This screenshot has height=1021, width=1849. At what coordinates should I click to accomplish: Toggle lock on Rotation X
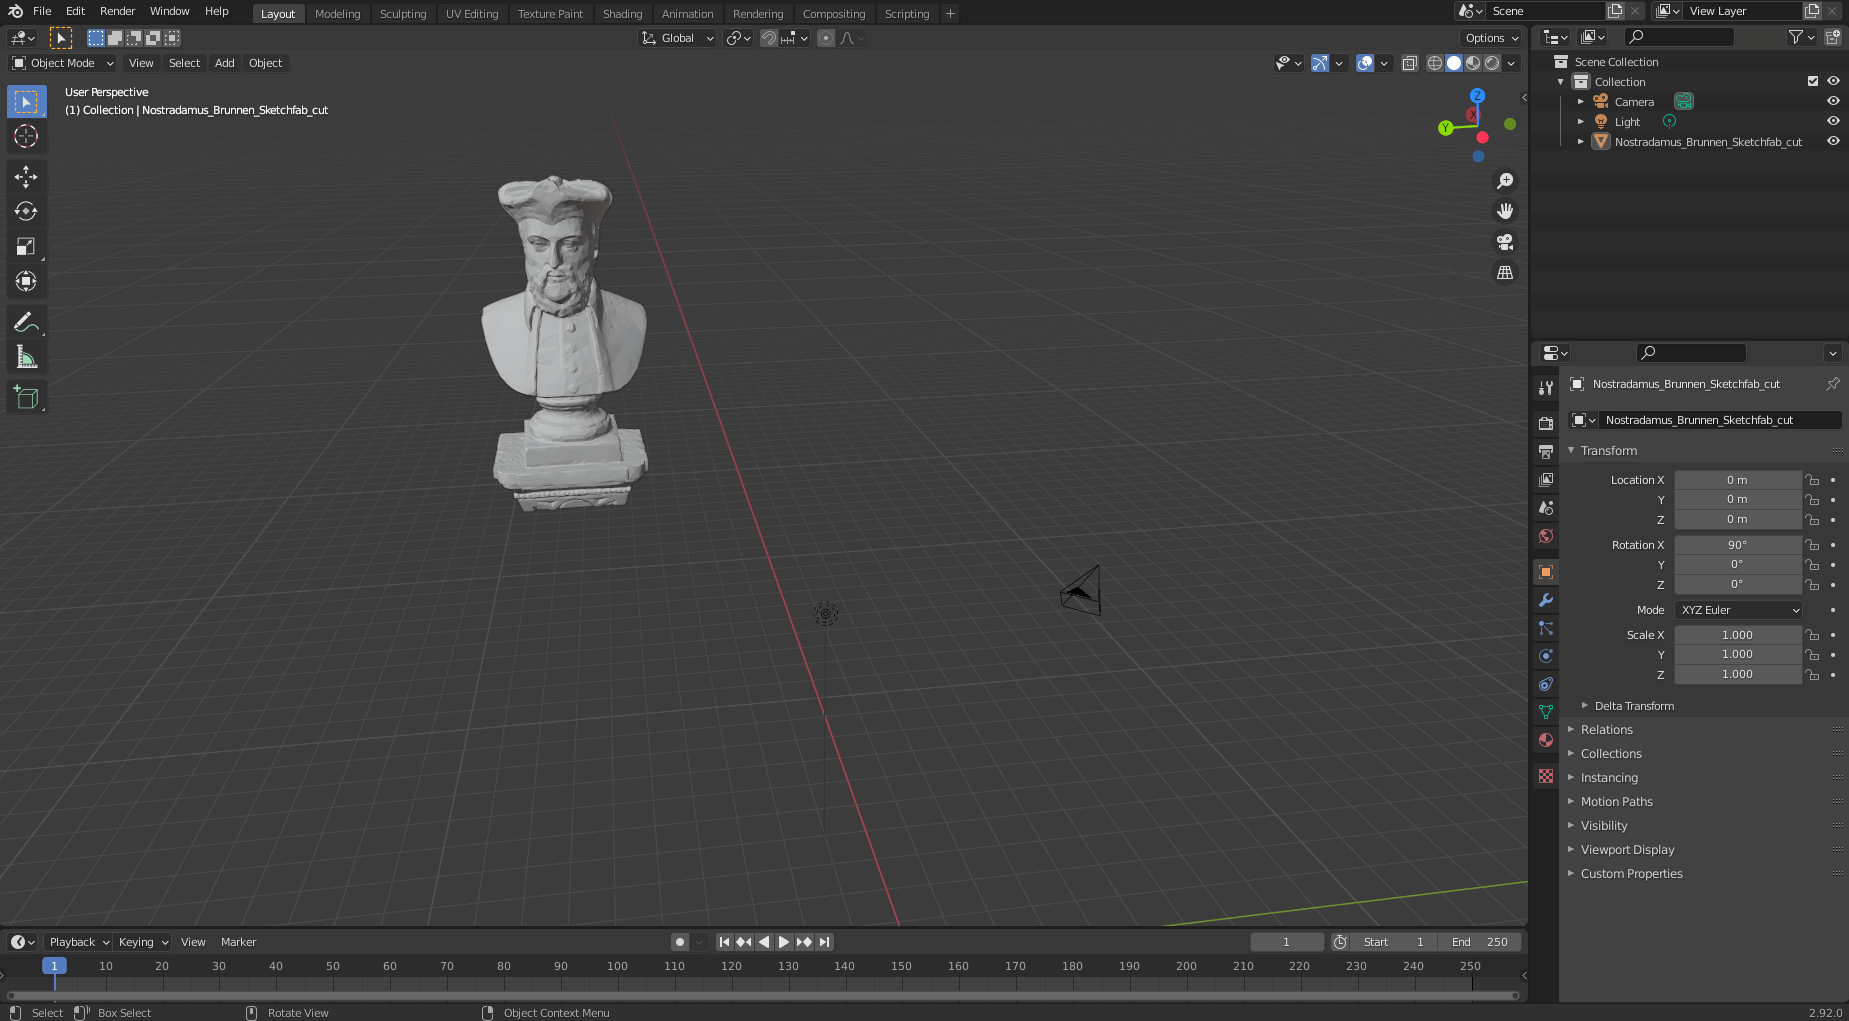tap(1812, 545)
